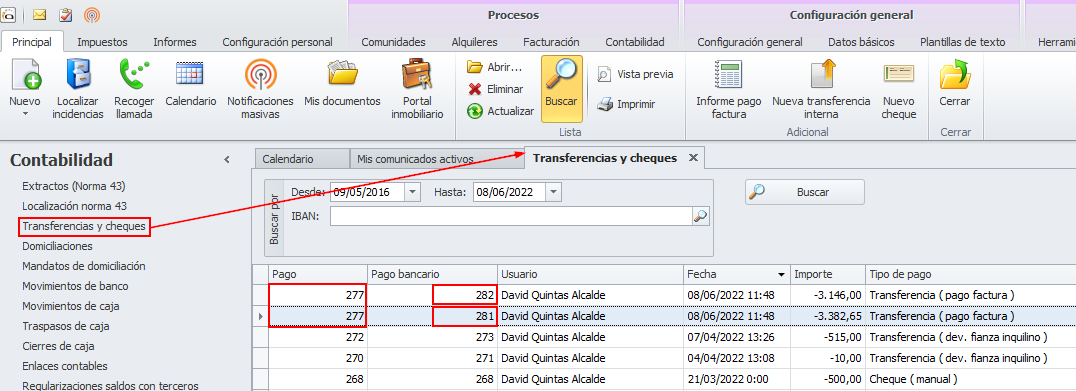Select row with Pago bancario 282

[x=664, y=296]
